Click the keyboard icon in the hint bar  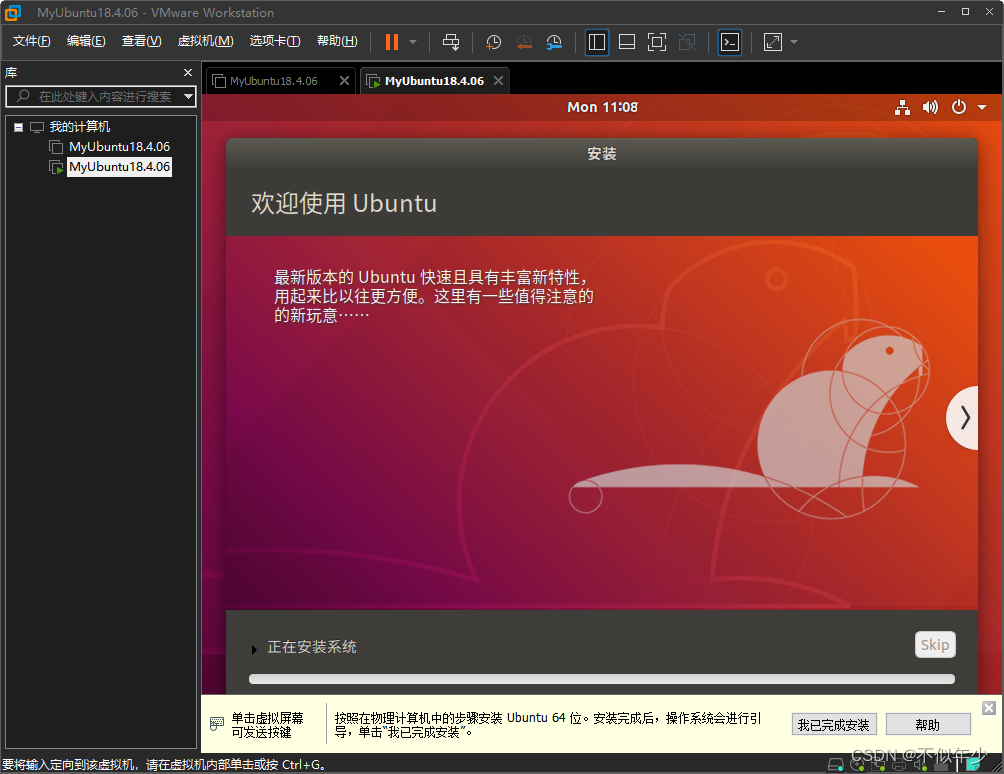pyautogui.click(x=216, y=724)
